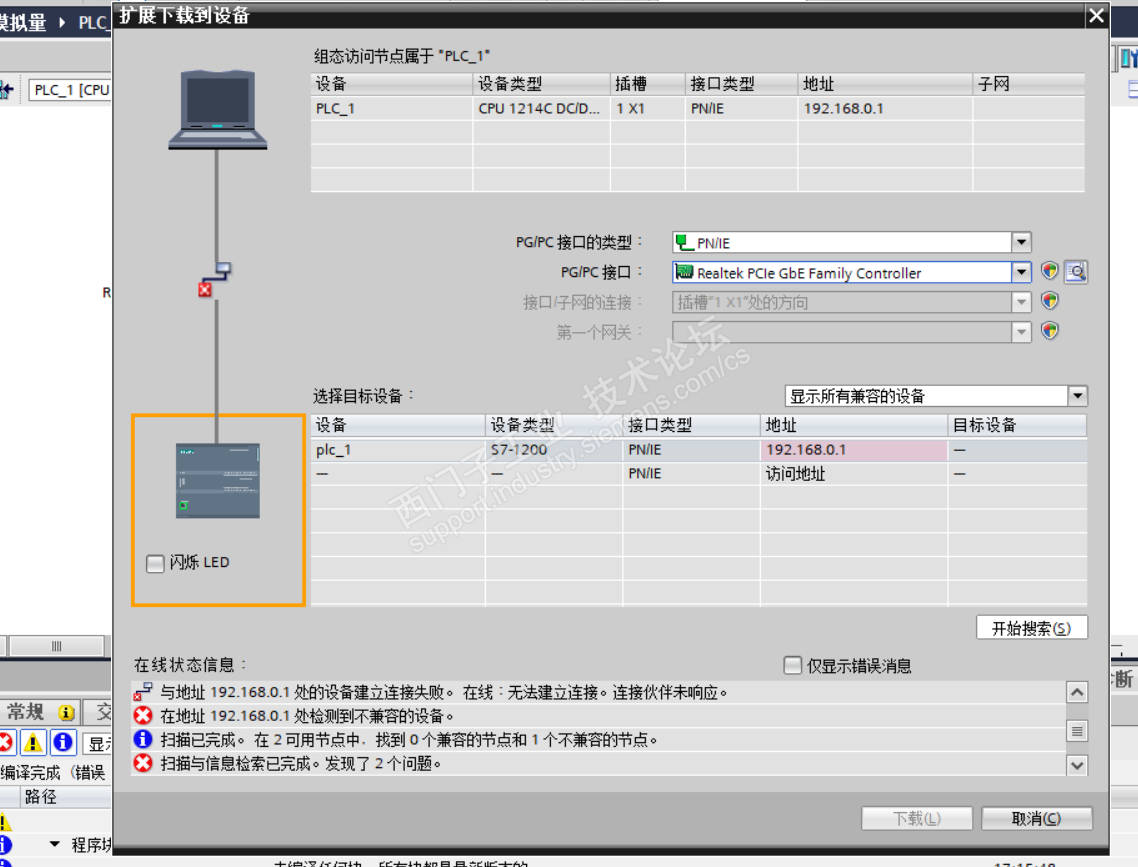
Task: Click the 开始搜索(S) button
Action: (x=1031, y=628)
